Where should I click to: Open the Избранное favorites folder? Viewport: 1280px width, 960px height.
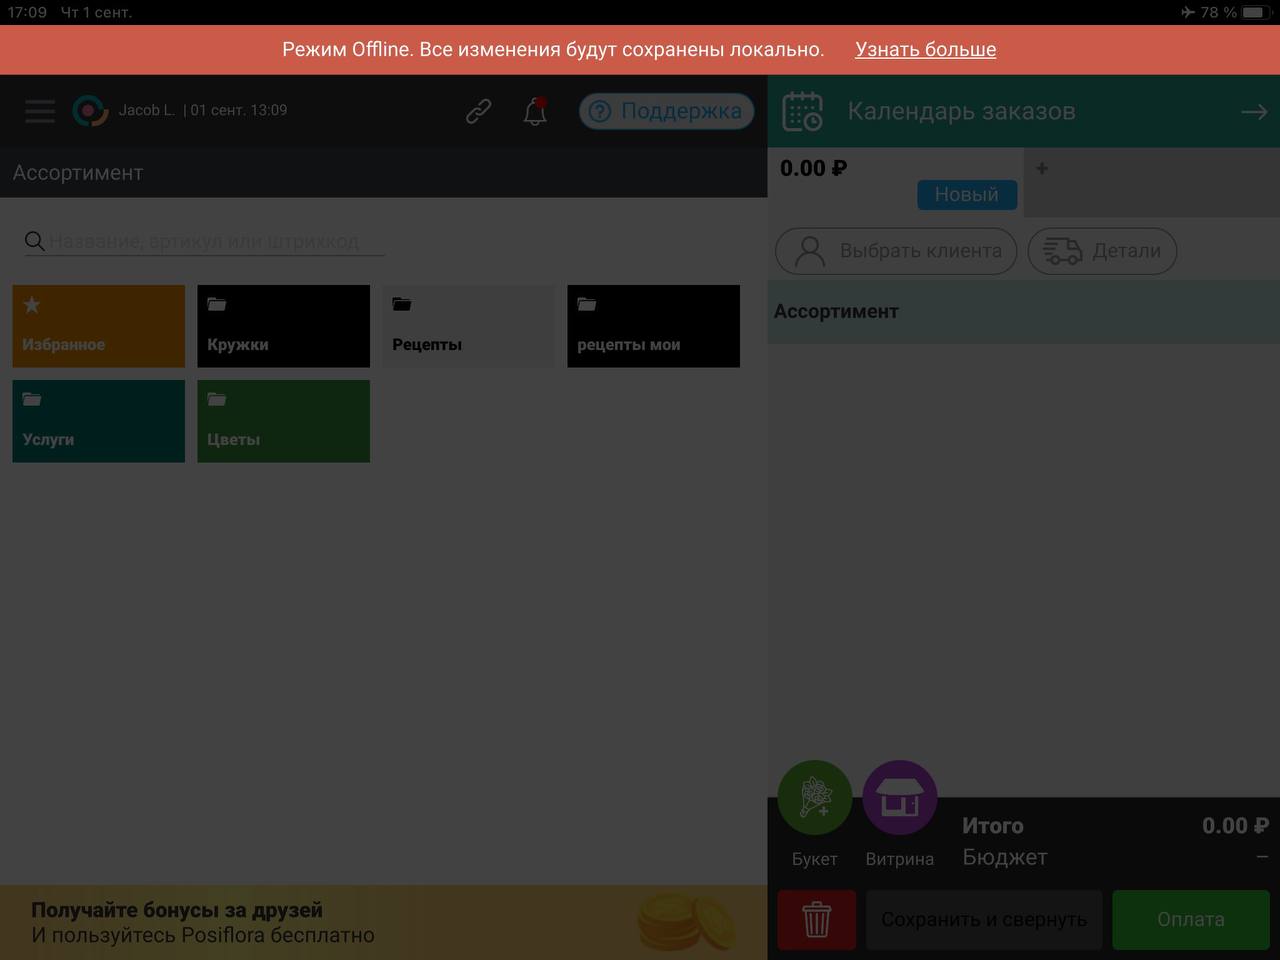(98, 326)
